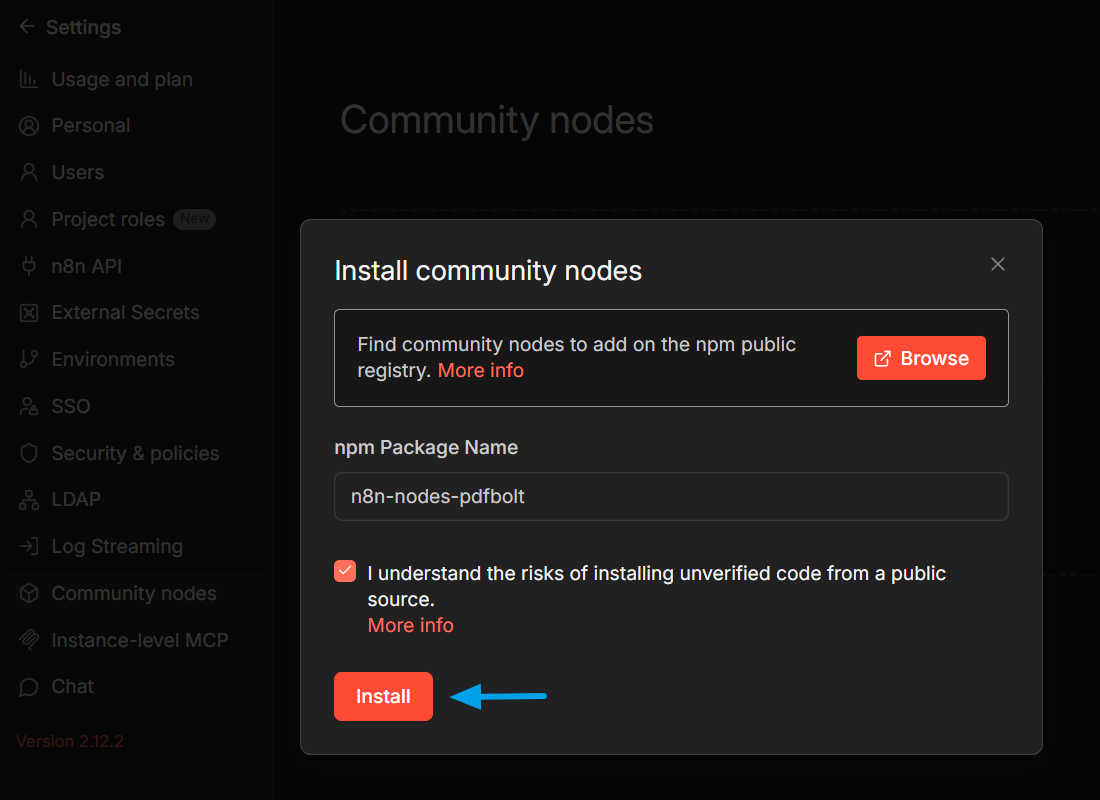Open SSO using its sidebar icon
This screenshot has height=800, width=1100.
pyautogui.click(x=29, y=406)
